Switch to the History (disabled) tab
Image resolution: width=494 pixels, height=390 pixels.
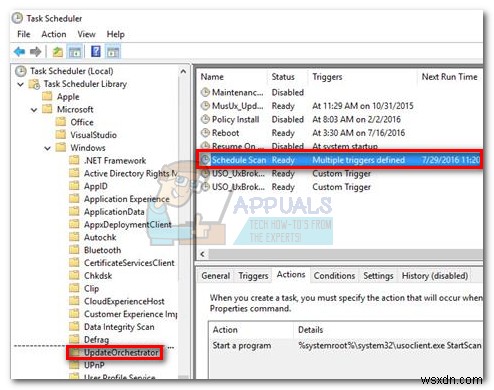pyautogui.click(x=435, y=276)
